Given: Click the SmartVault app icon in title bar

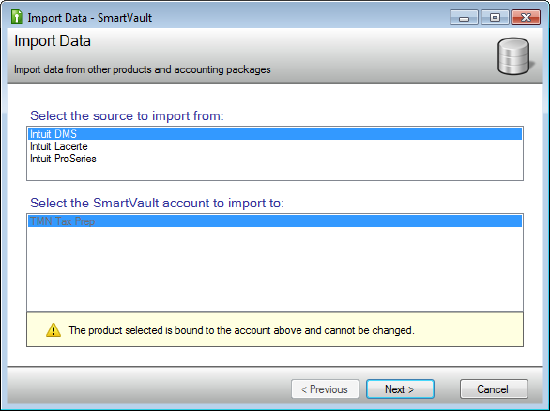Looking at the screenshot, I should [16, 17].
